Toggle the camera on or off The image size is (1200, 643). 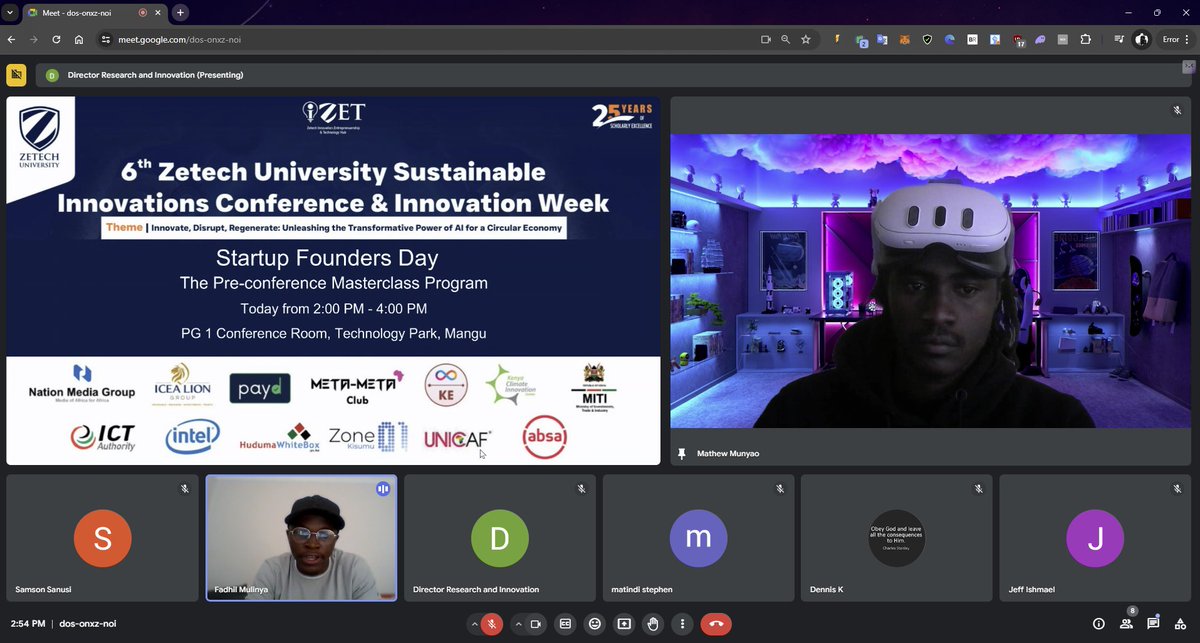535,624
